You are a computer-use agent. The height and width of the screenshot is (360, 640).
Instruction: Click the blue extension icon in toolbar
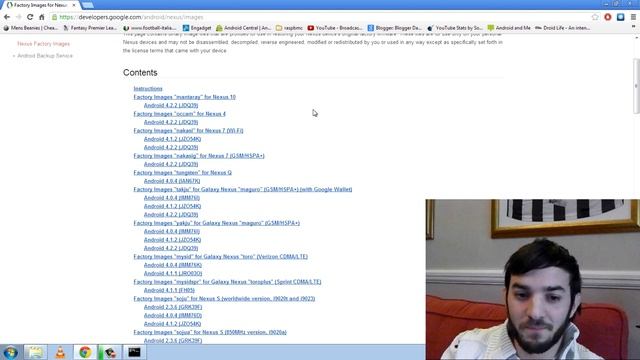[620, 17]
